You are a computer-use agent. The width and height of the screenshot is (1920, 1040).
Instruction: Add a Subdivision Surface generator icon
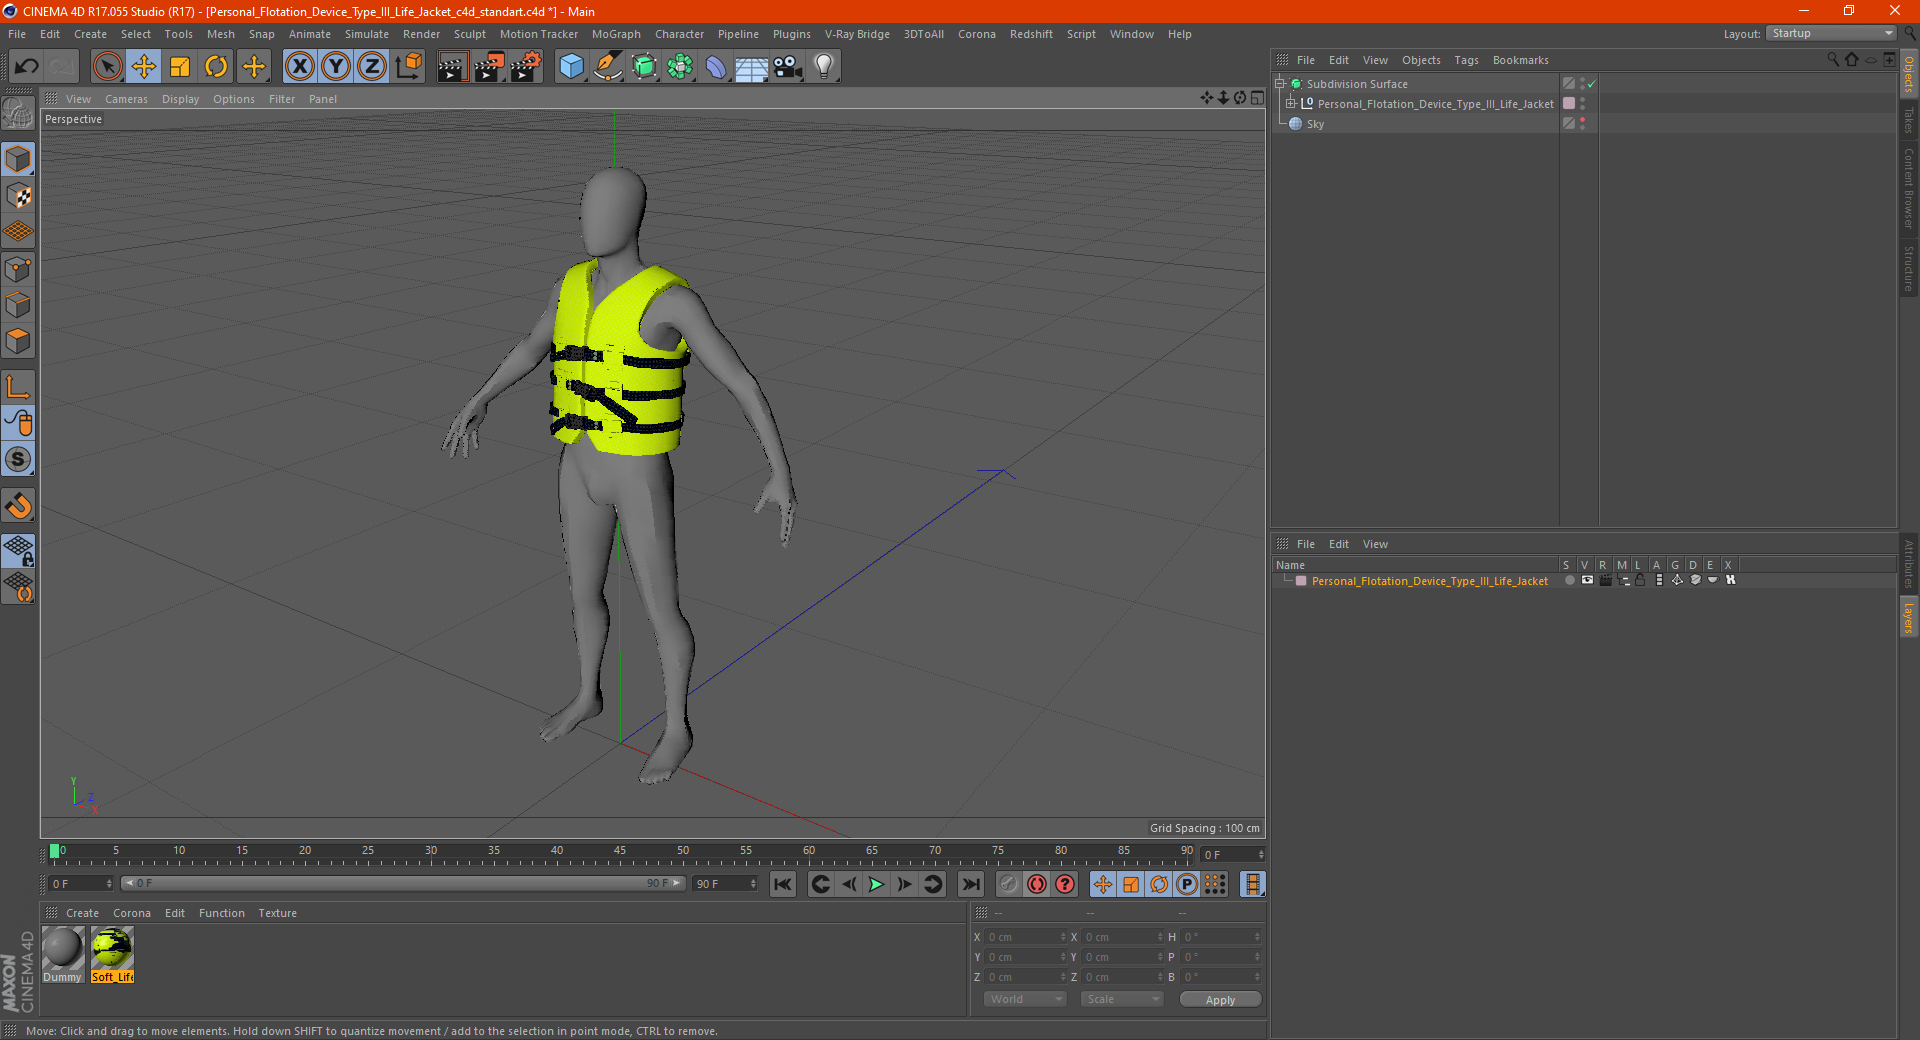(x=644, y=67)
